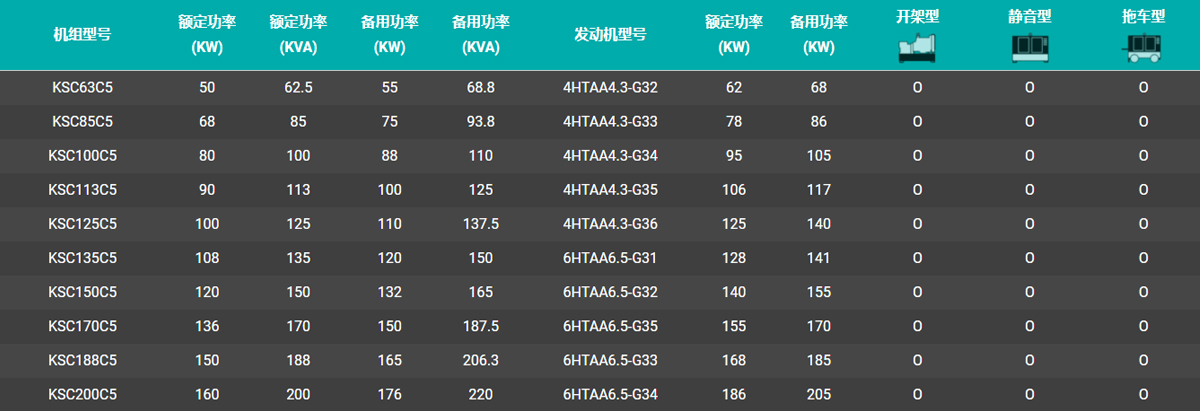Screen dimensions: 1200x411
Task: Click engine model 6HTAA6.5-G32
Action: click(610, 292)
